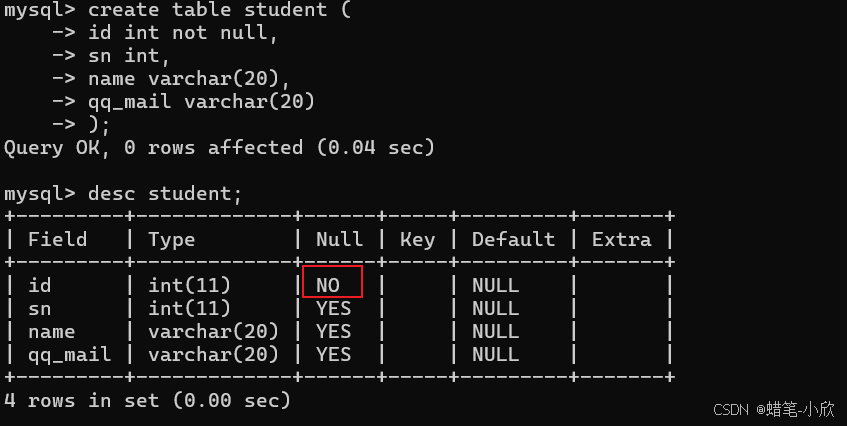This screenshot has width=847, height=426.
Task: Click the Extra column header
Action: [622, 239]
